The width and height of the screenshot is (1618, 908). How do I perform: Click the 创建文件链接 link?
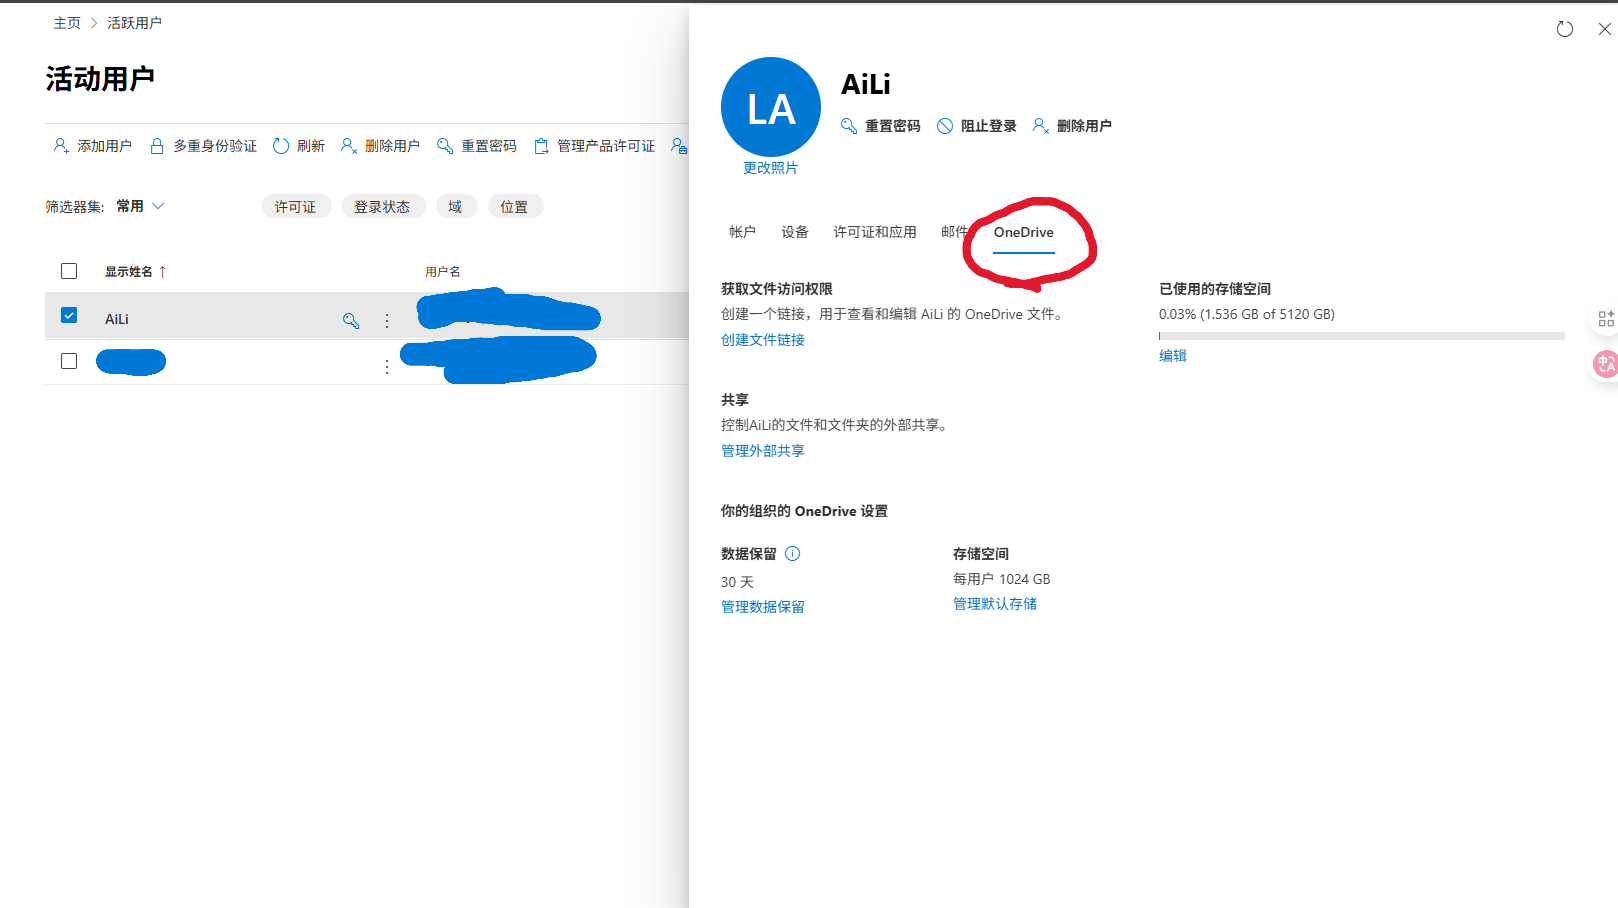click(x=762, y=339)
